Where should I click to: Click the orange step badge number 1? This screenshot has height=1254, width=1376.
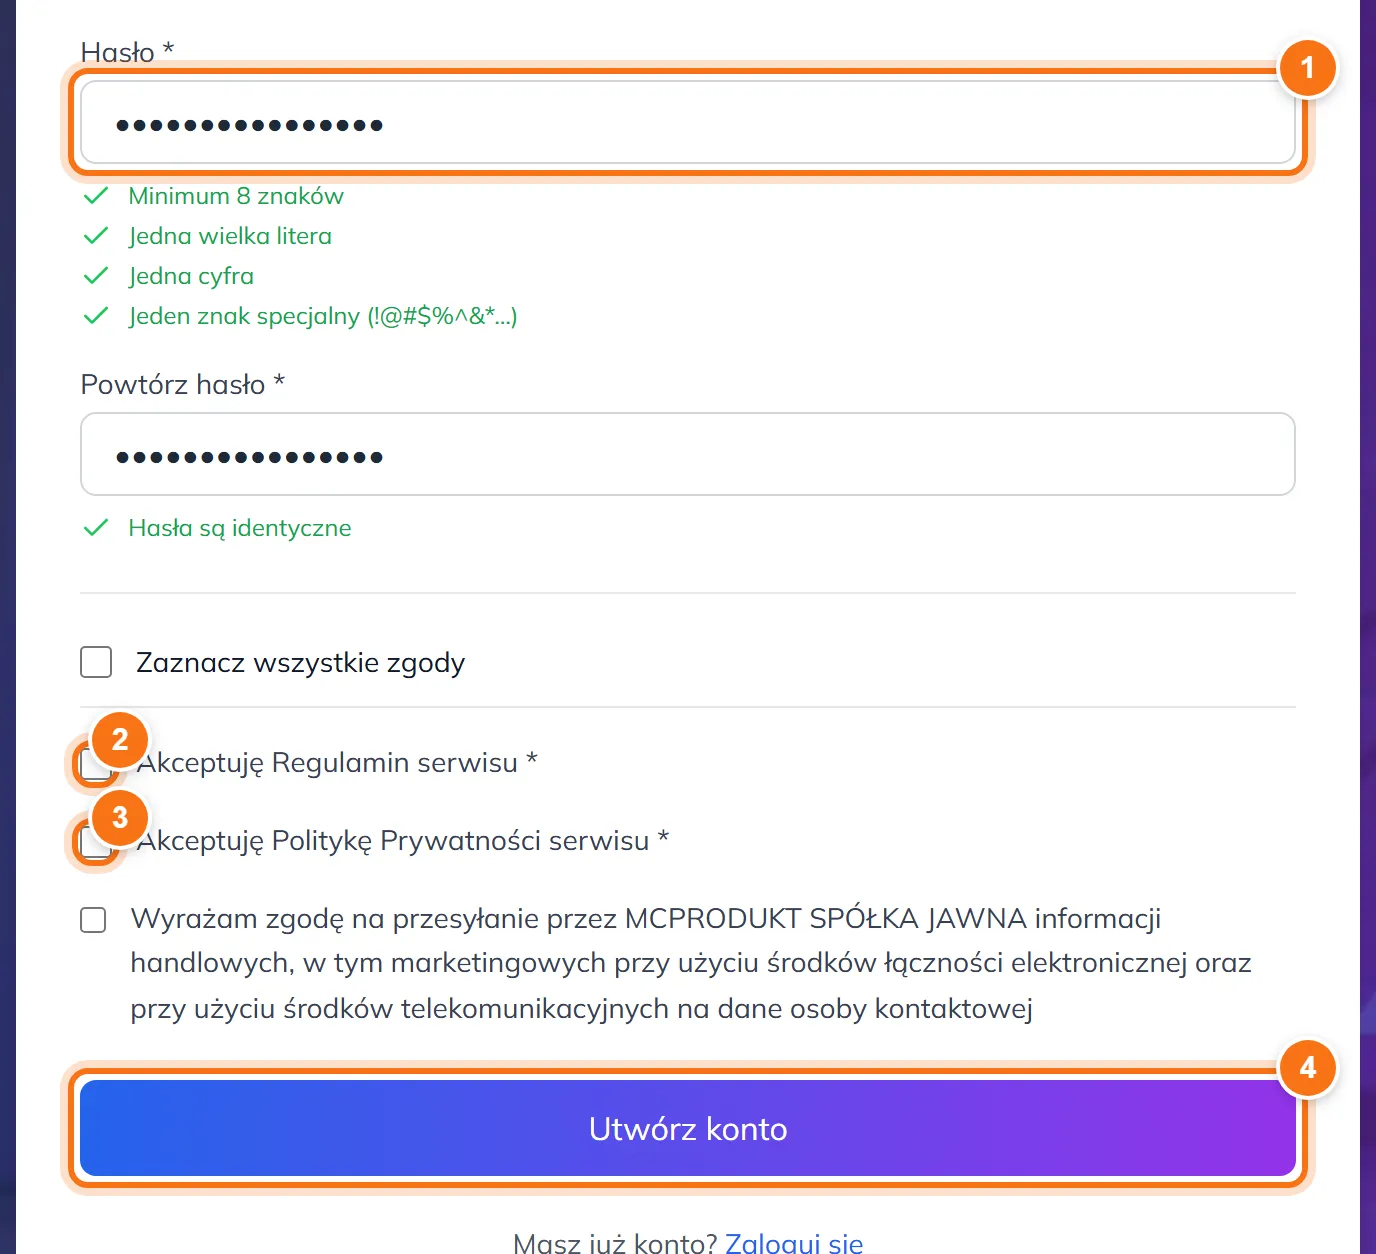(1307, 68)
